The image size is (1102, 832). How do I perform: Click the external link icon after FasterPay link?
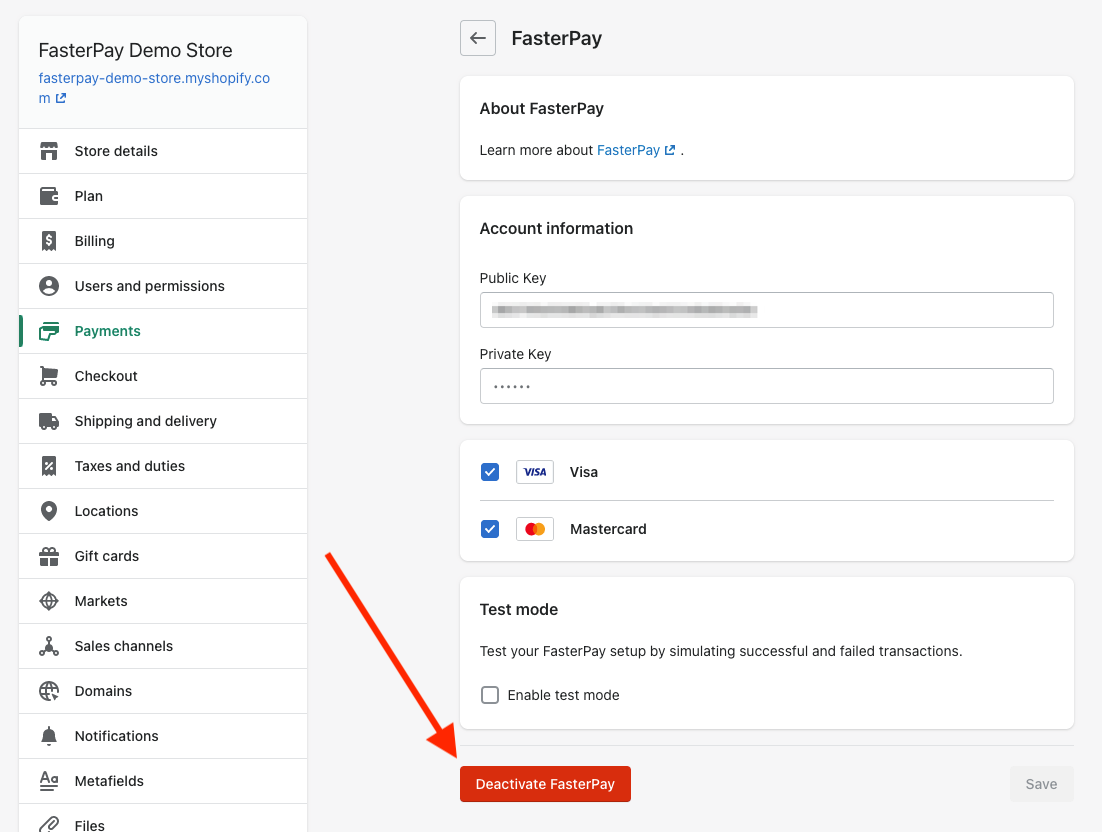pos(670,150)
